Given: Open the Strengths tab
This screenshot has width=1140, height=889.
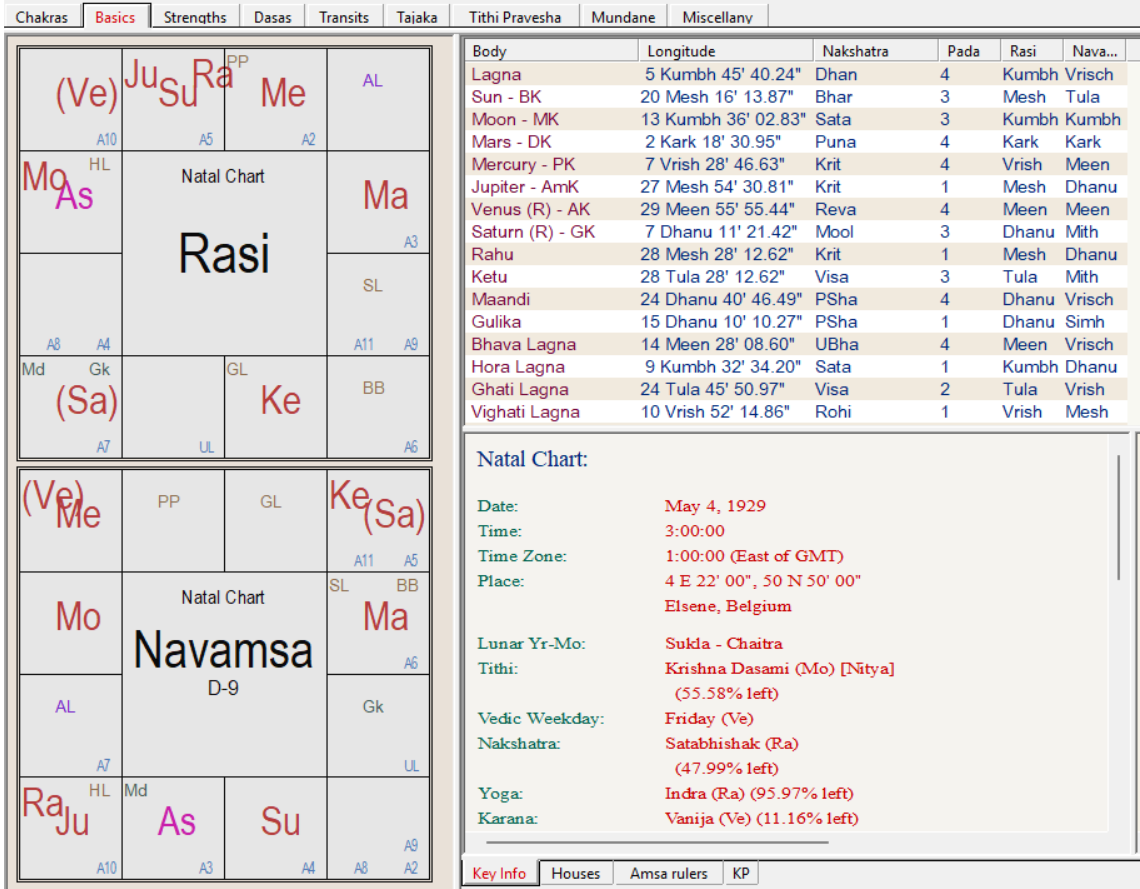Looking at the screenshot, I should click(194, 16).
